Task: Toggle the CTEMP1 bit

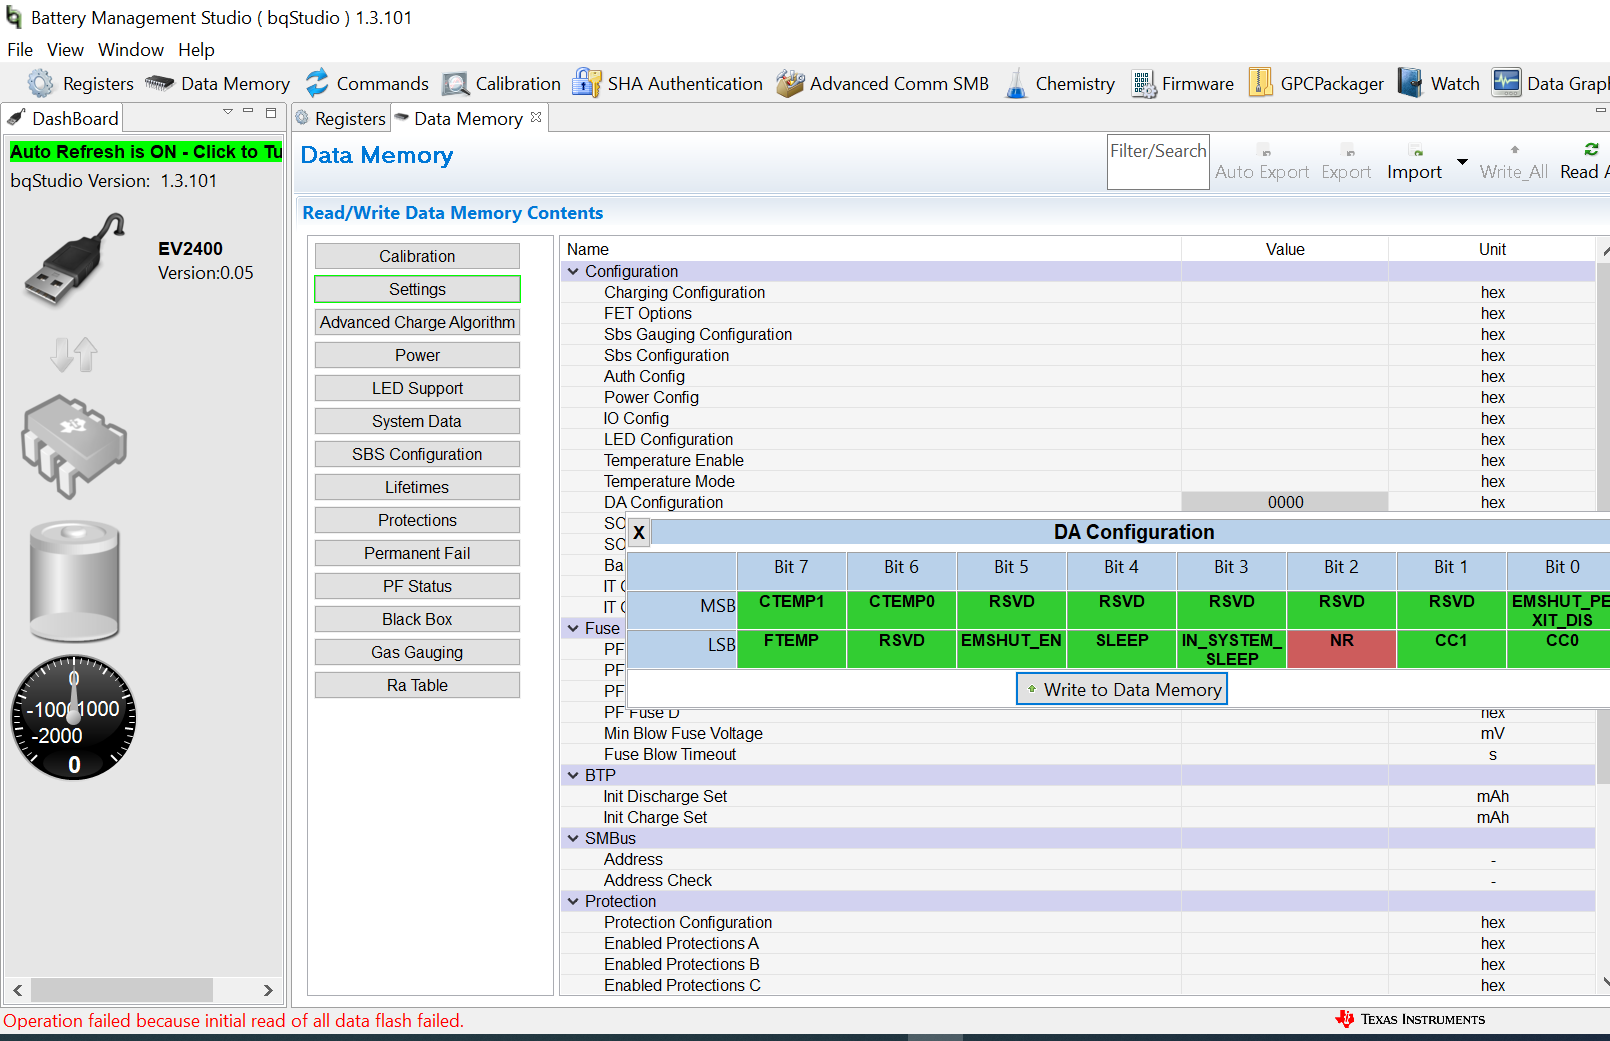Action: click(x=791, y=610)
